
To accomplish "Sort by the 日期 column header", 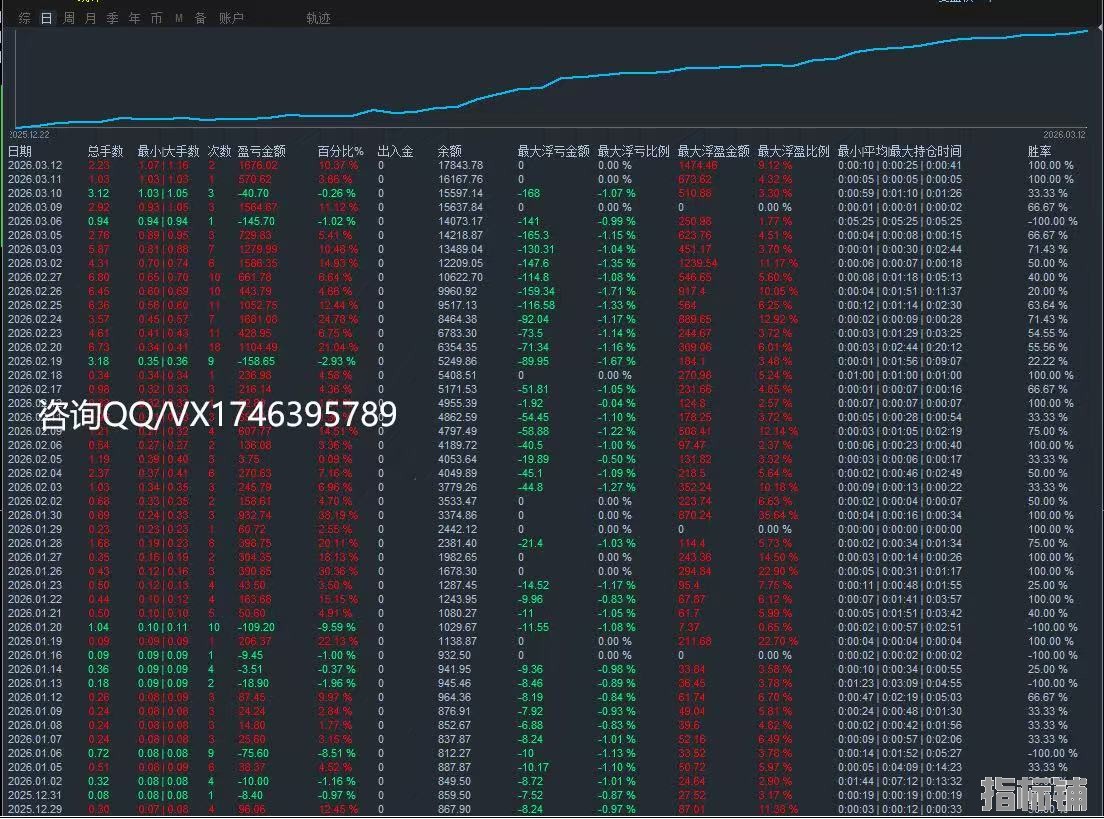I will 20,151.
